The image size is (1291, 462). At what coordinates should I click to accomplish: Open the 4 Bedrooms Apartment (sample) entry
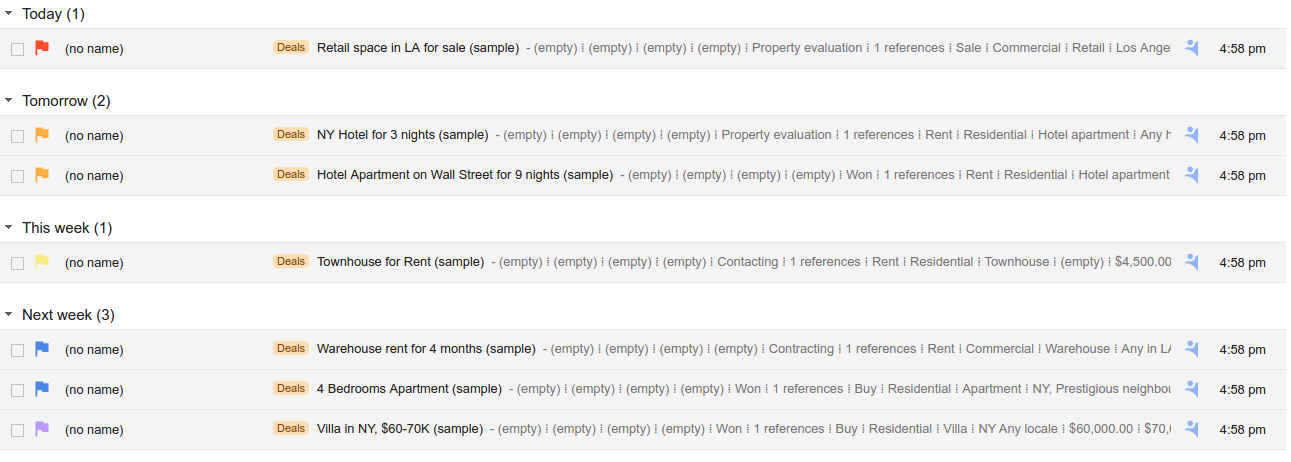(x=409, y=389)
